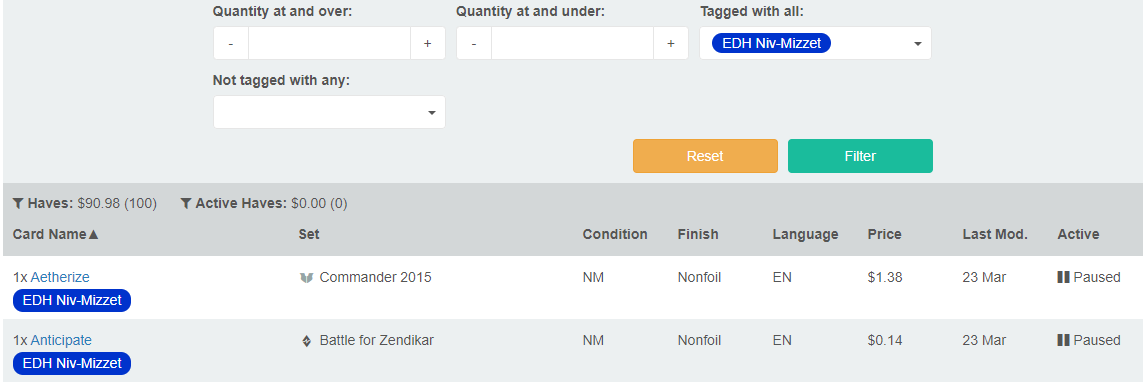Decrease Quantity at and over value

(231, 44)
